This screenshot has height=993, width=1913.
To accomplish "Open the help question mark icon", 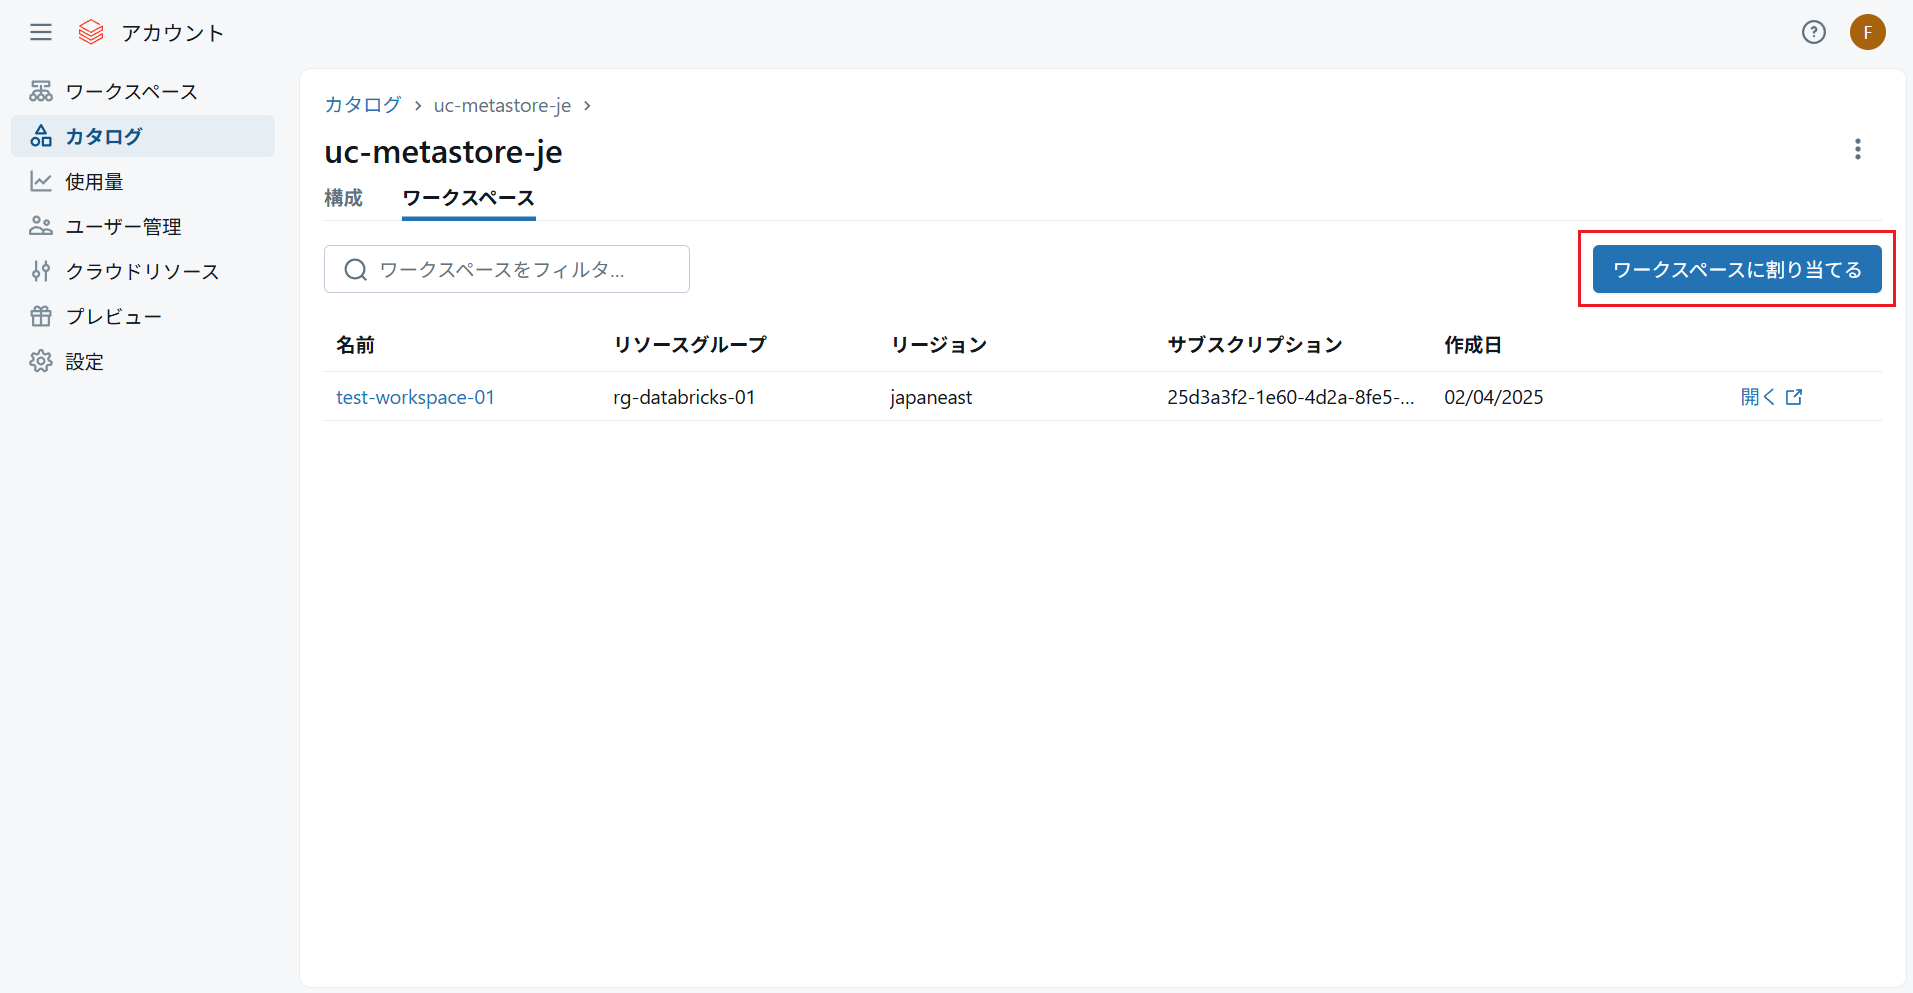I will 1813,33.
